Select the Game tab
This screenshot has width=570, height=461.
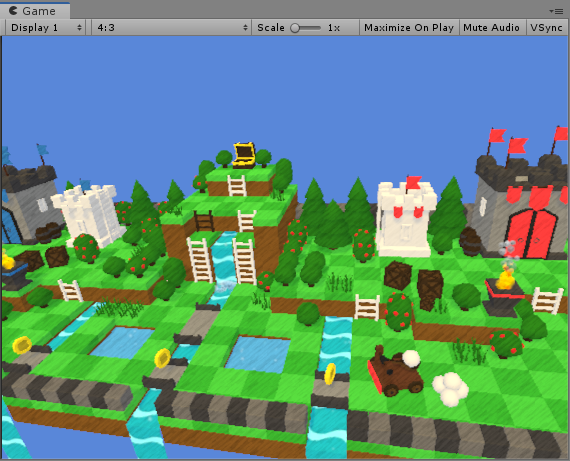(x=35, y=11)
